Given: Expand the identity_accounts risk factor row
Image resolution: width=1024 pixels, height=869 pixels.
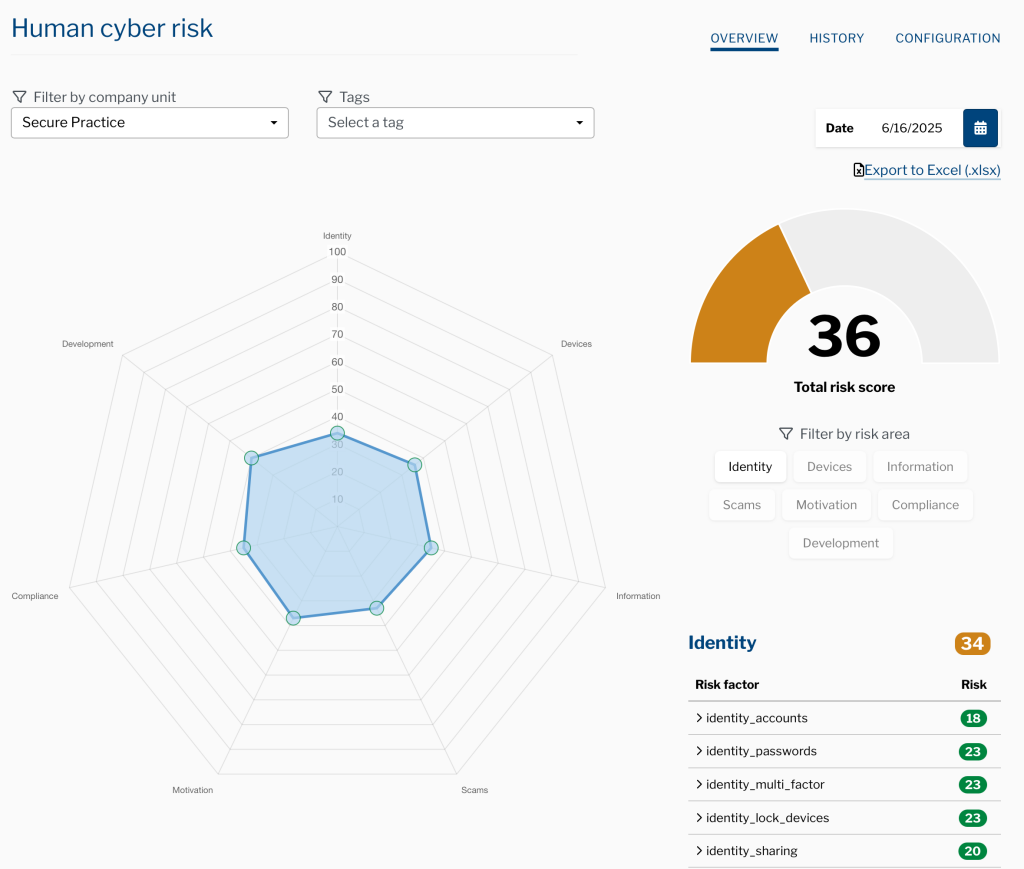Looking at the screenshot, I should (x=750, y=718).
